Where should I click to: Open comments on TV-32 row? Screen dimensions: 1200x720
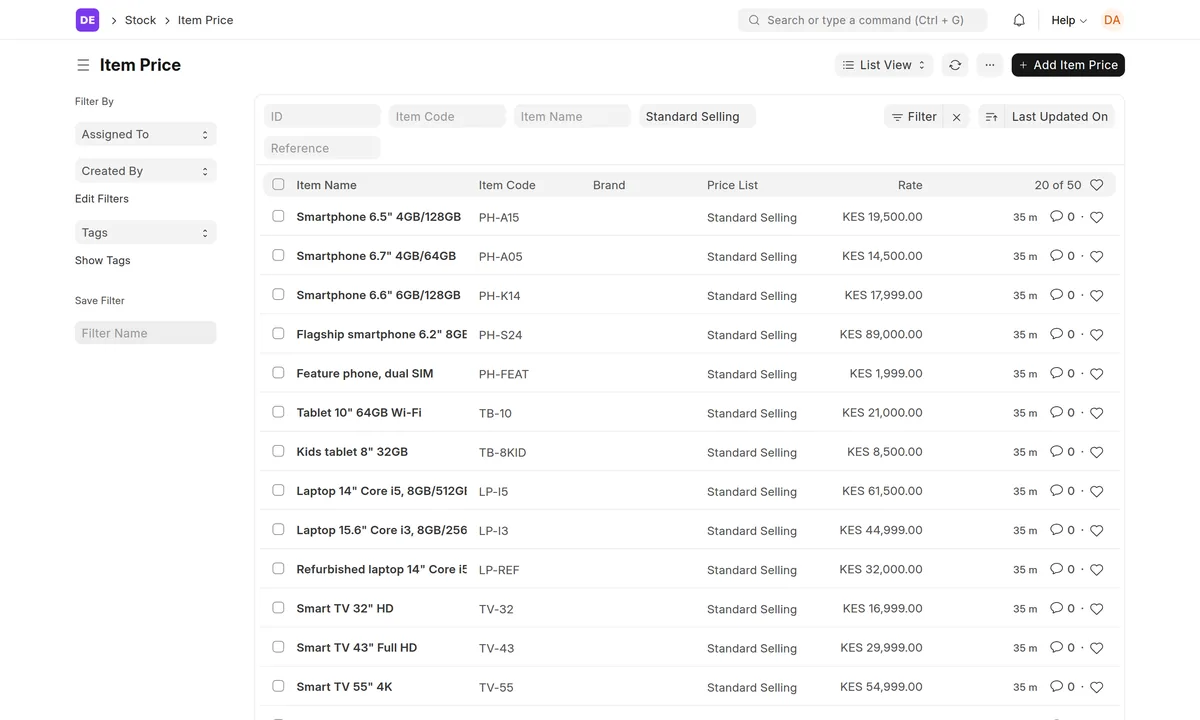click(x=1062, y=608)
